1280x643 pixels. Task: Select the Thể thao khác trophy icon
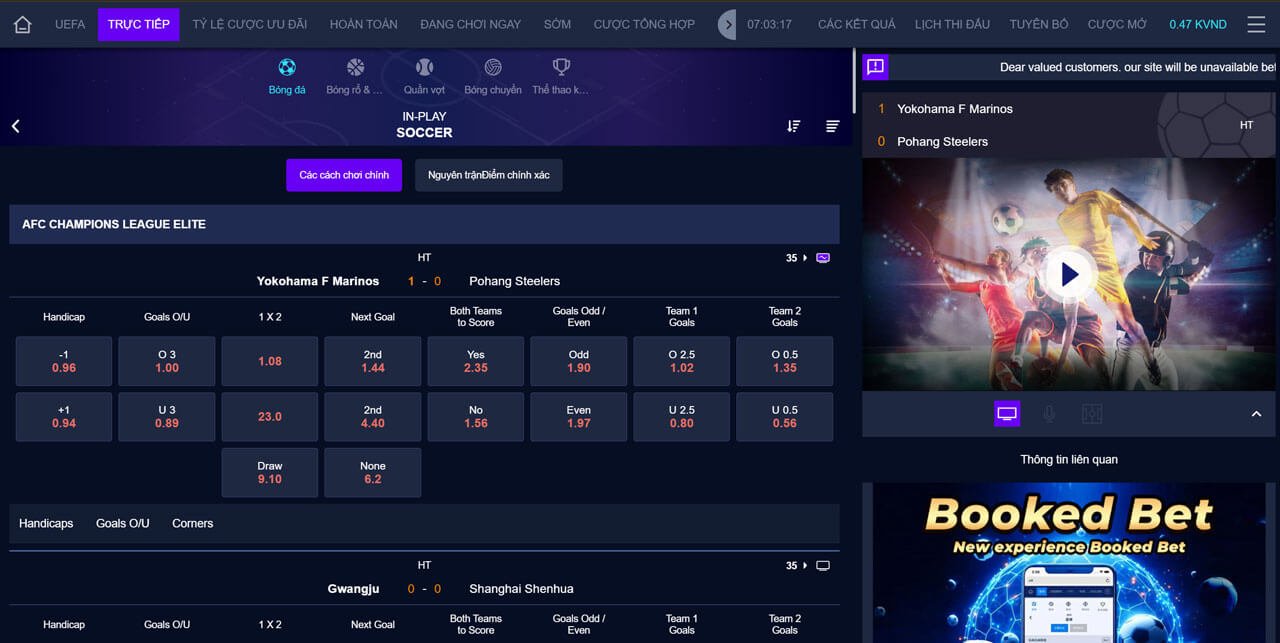[560, 70]
